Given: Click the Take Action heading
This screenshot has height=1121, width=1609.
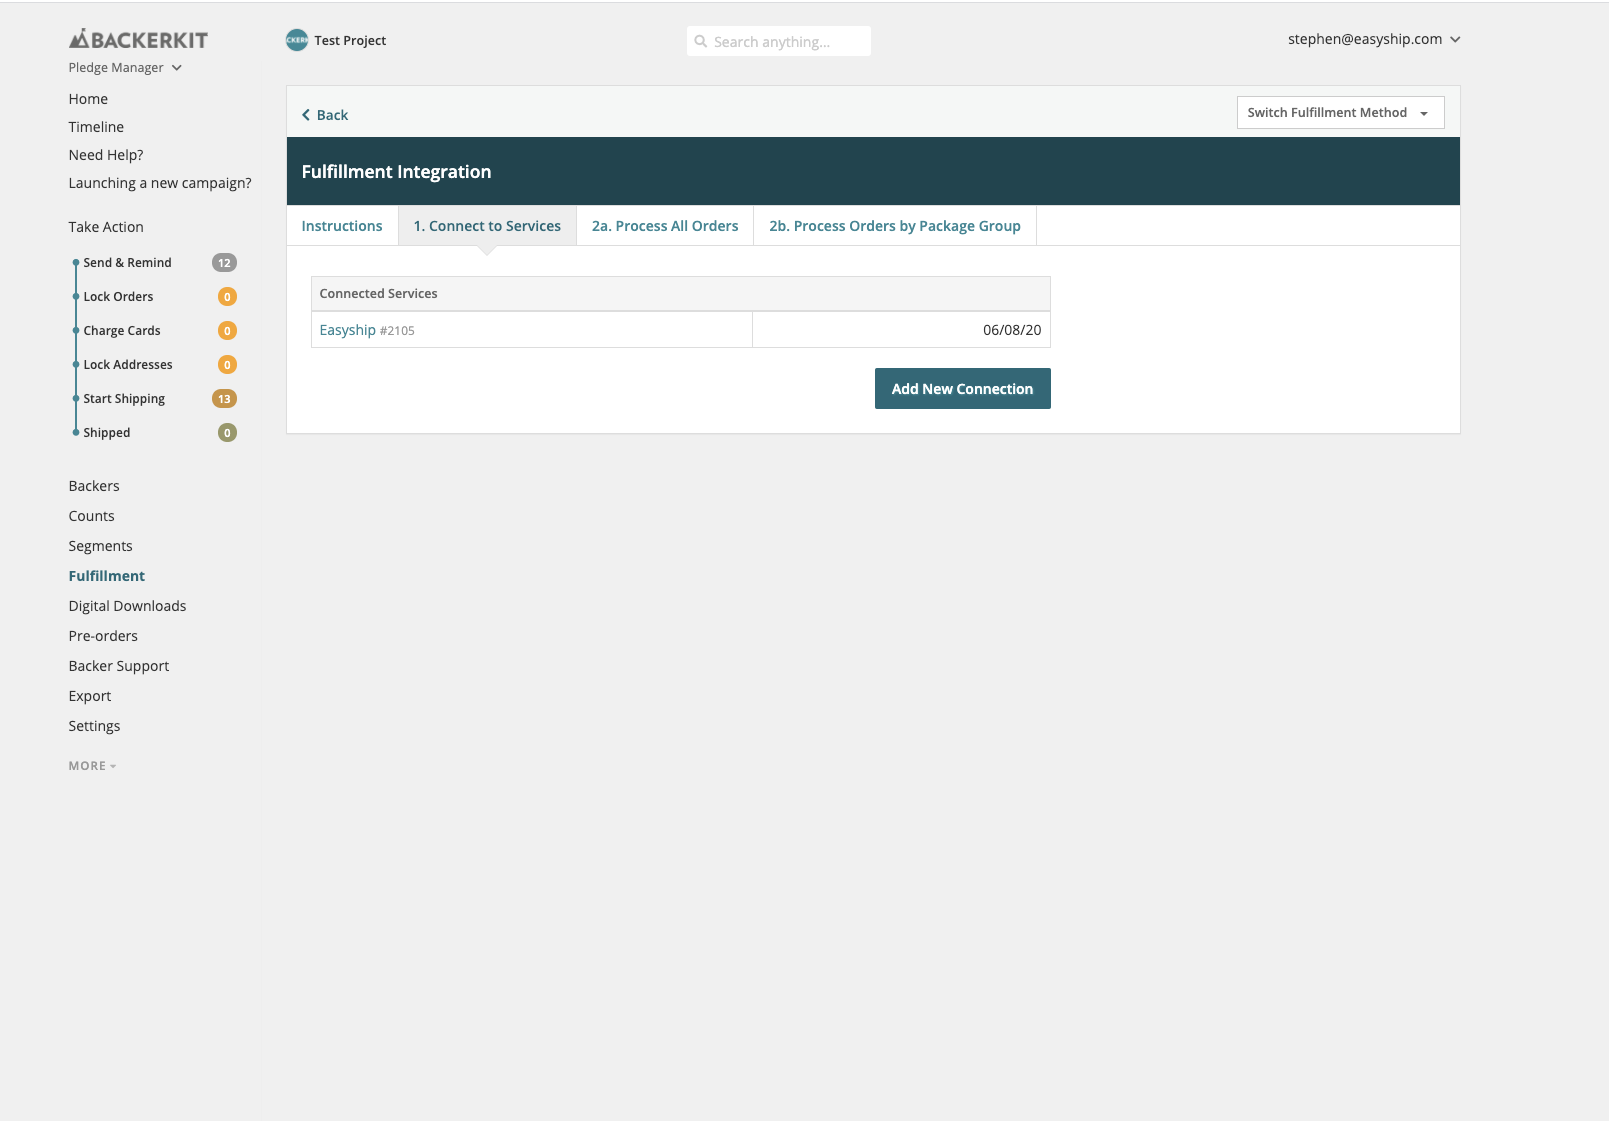Looking at the screenshot, I should (x=106, y=227).
